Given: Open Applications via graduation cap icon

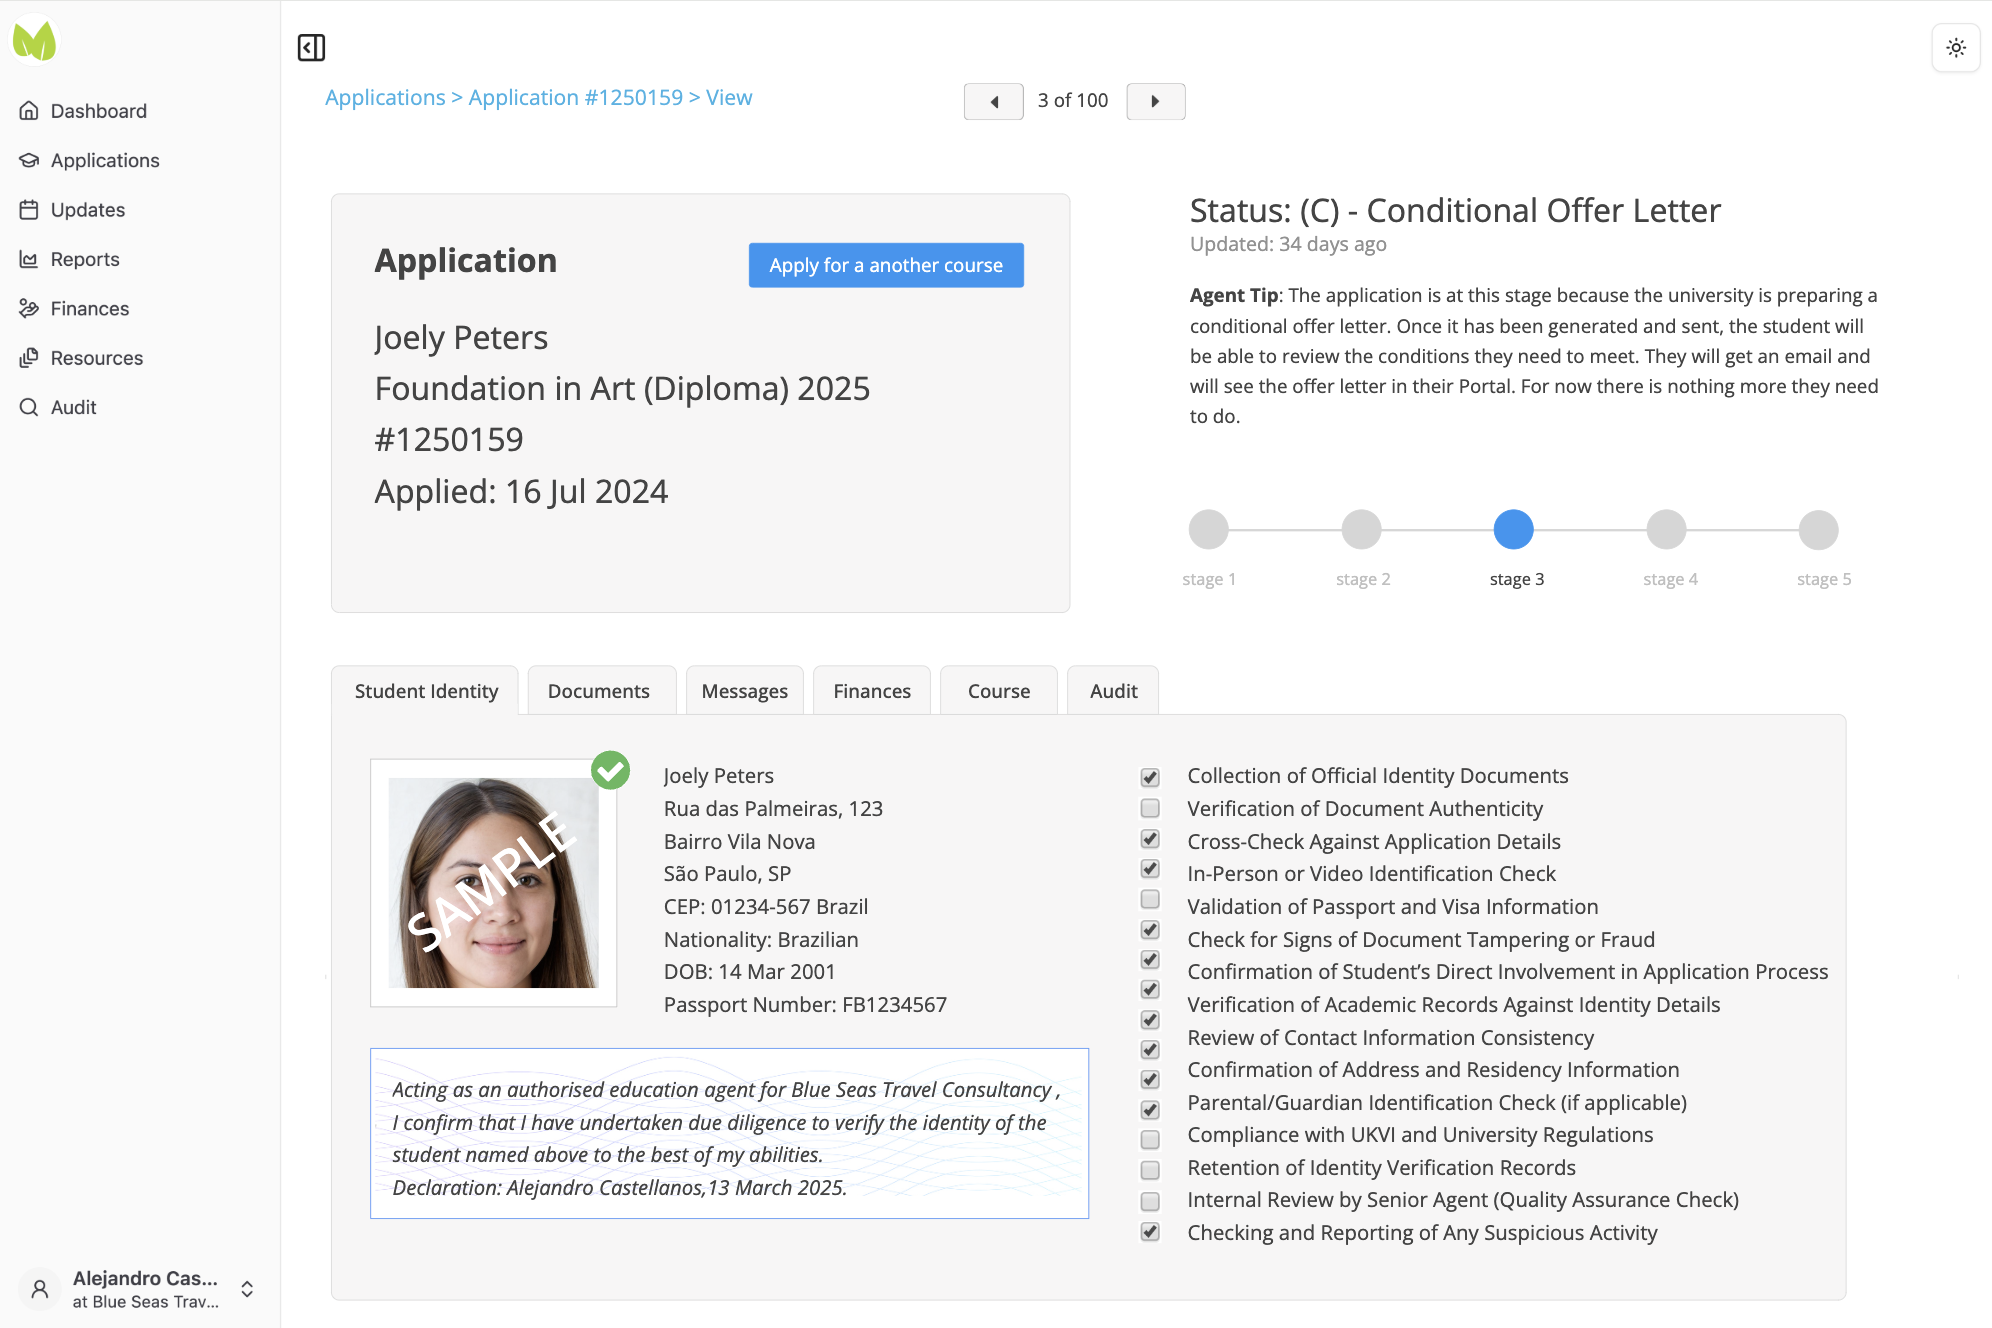Looking at the screenshot, I should [x=29, y=160].
